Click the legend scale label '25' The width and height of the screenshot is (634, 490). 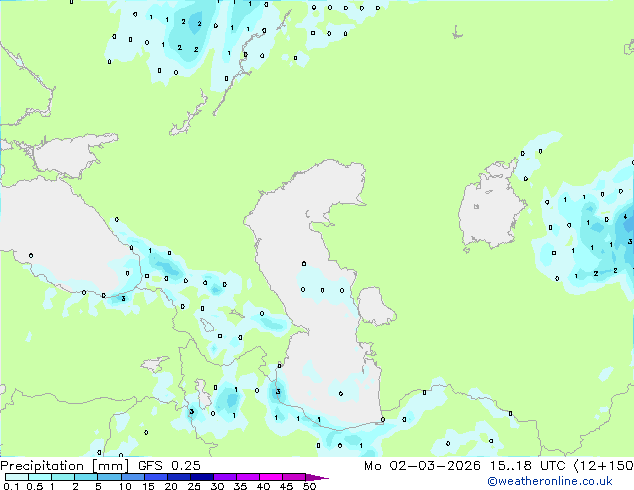[194, 486]
